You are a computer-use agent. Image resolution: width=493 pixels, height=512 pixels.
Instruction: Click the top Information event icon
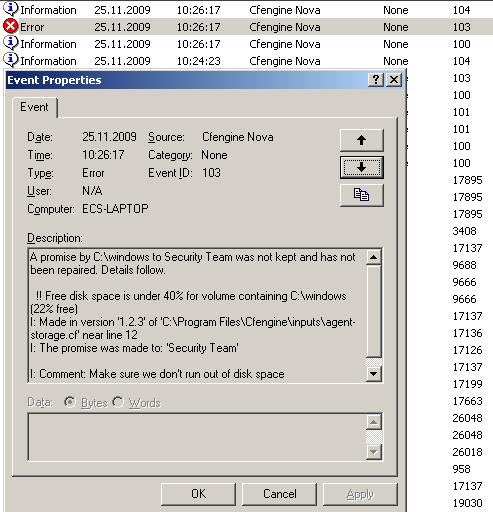[x=10, y=9]
